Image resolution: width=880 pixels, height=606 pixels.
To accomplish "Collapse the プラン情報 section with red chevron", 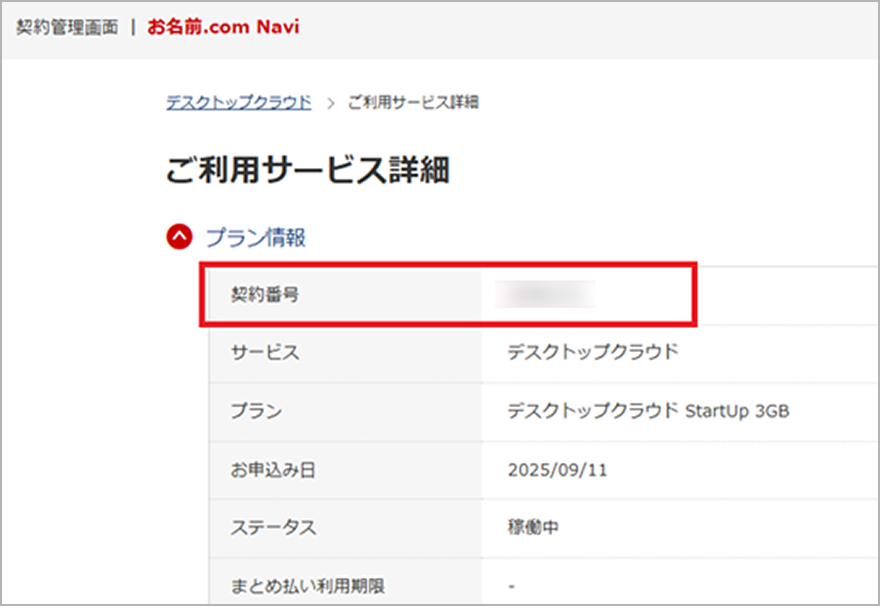I will [179, 237].
